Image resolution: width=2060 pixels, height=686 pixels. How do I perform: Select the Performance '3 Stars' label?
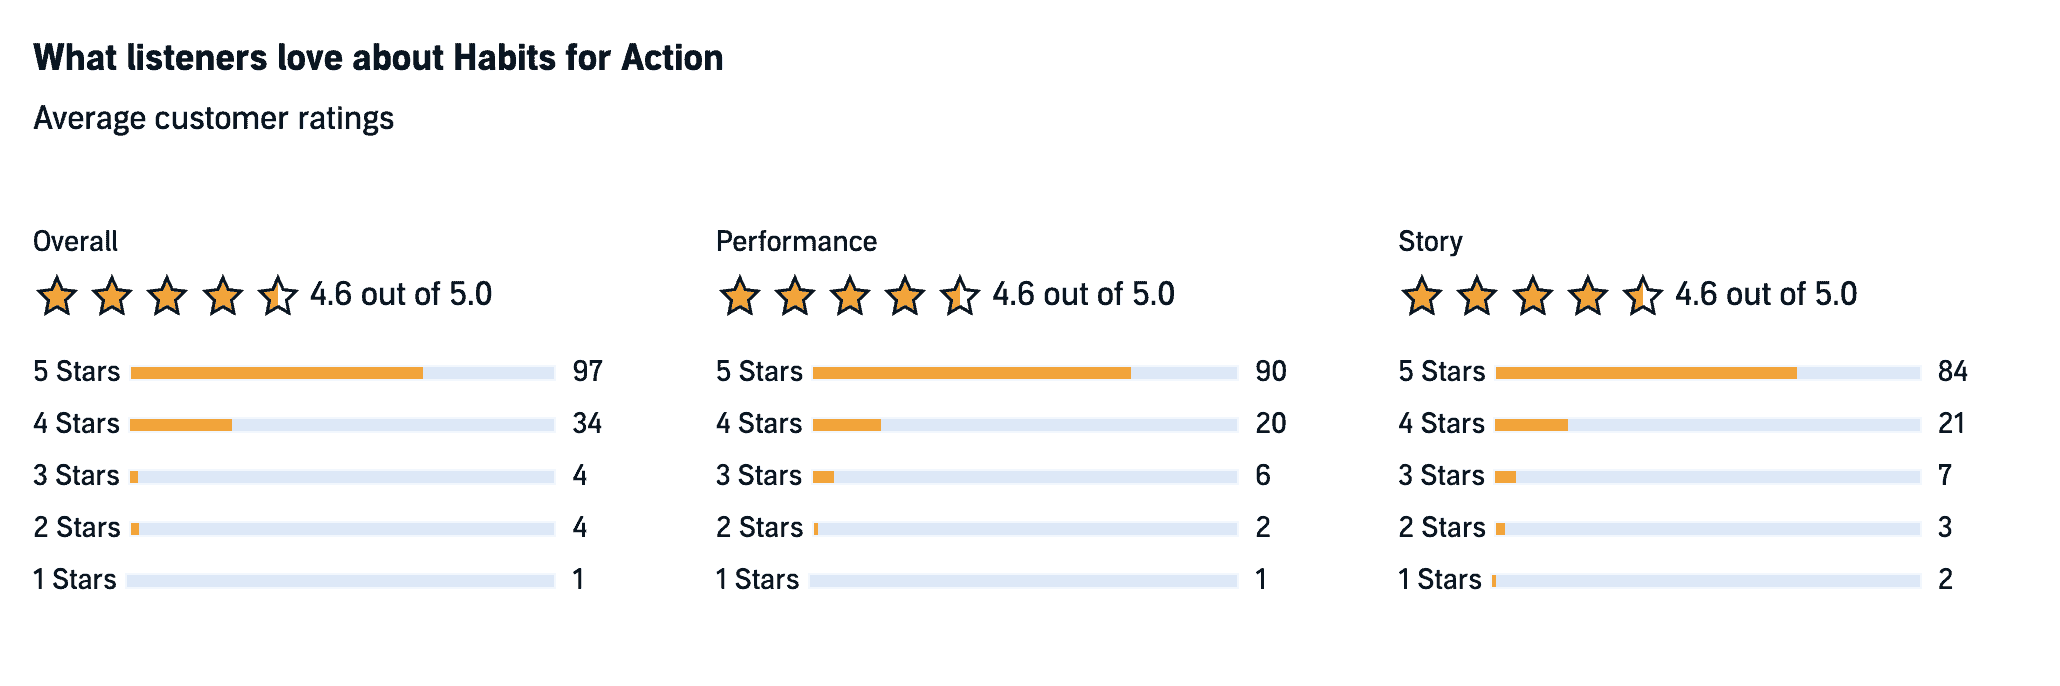[759, 476]
